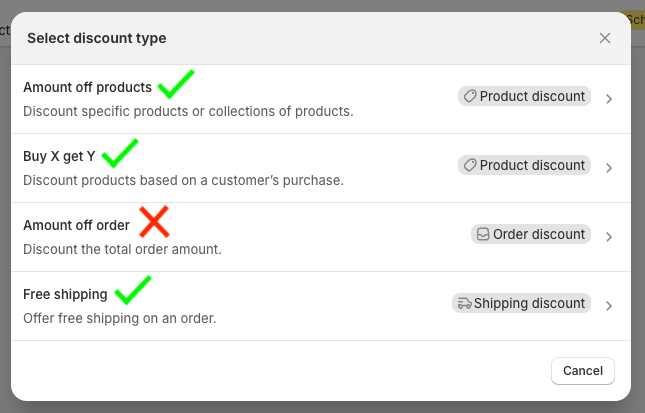The image size is (645, 413).
Task: Click the inbox icon in the Order discount badge
Action: 483,234
